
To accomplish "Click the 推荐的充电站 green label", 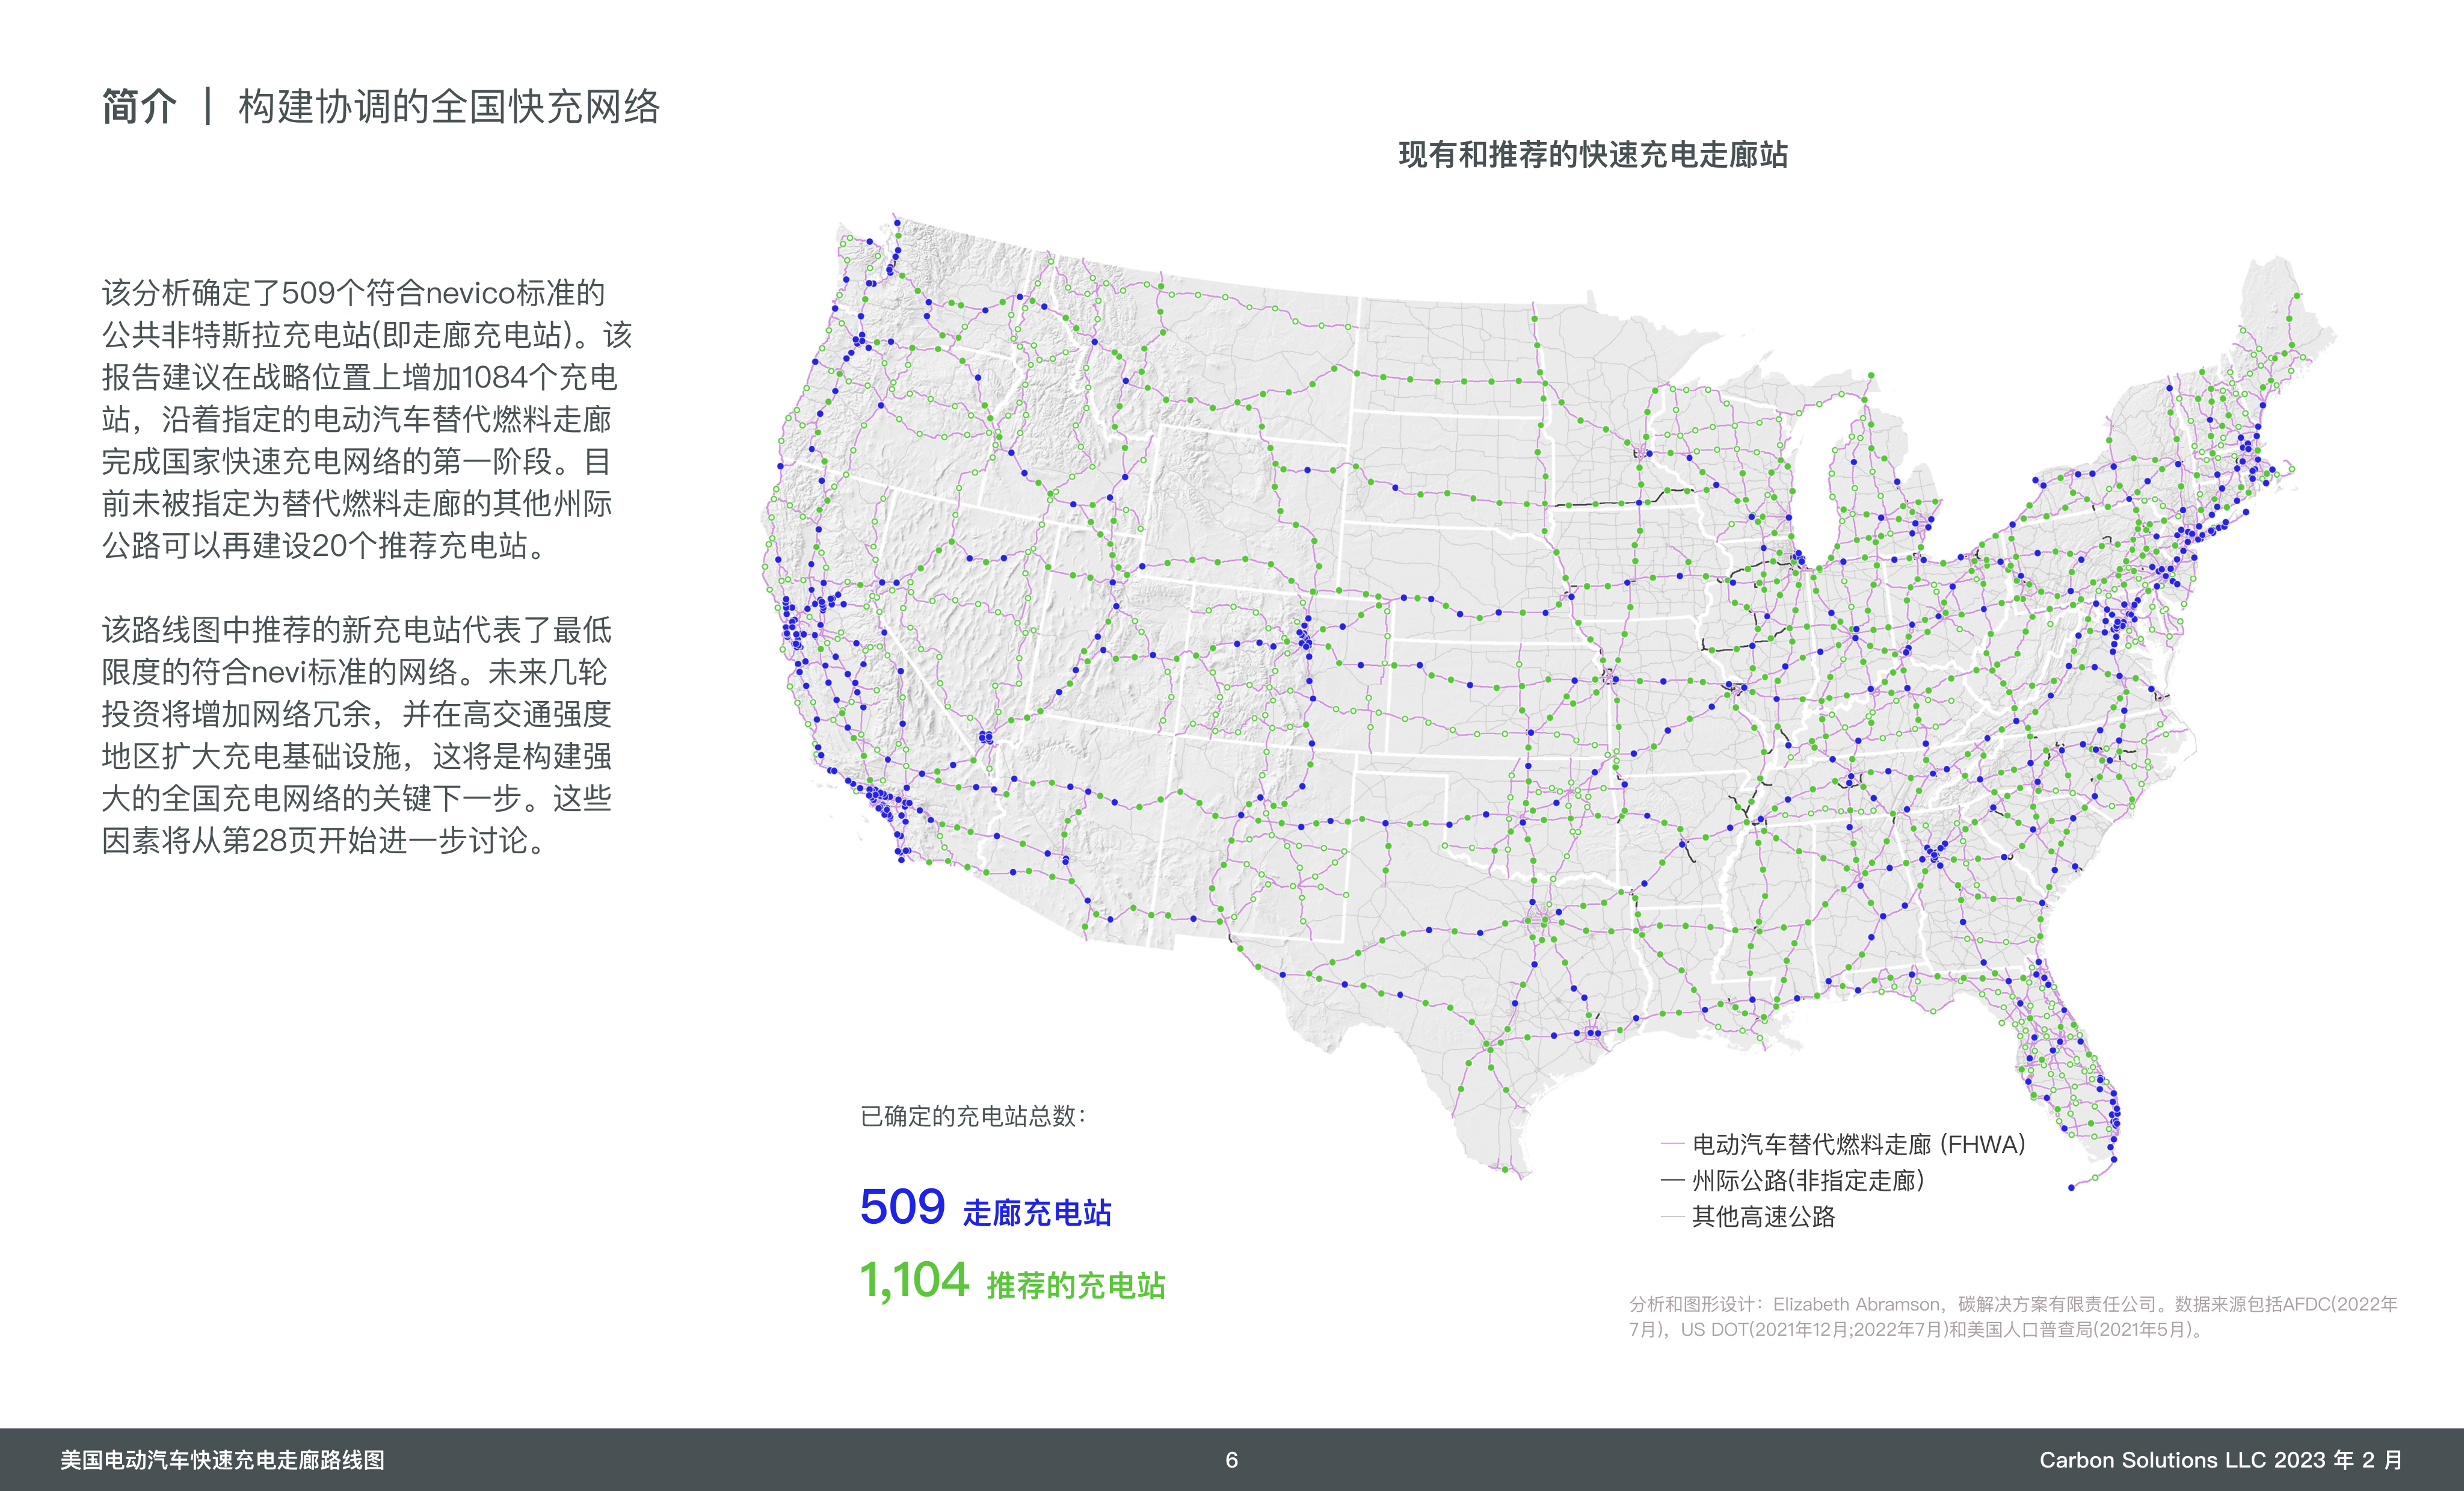I will tap(1076, 1285).
